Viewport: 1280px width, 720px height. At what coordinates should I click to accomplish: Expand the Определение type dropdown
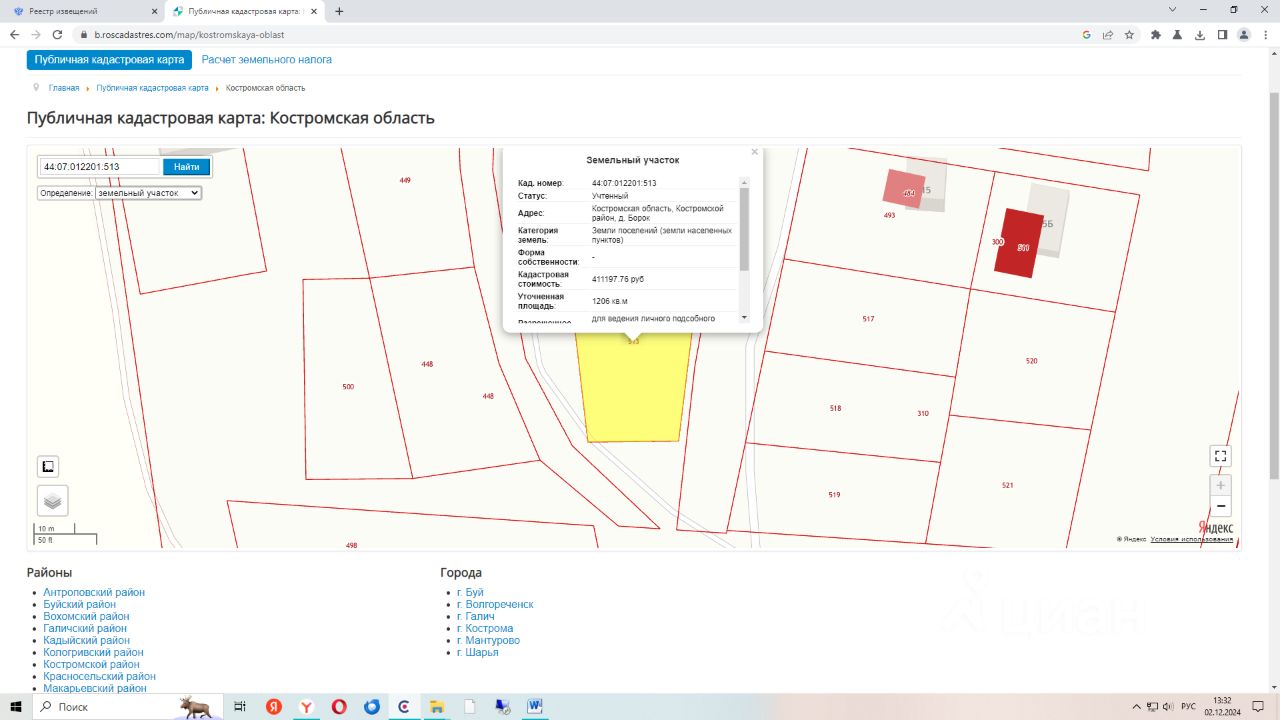tap(148, 193)
